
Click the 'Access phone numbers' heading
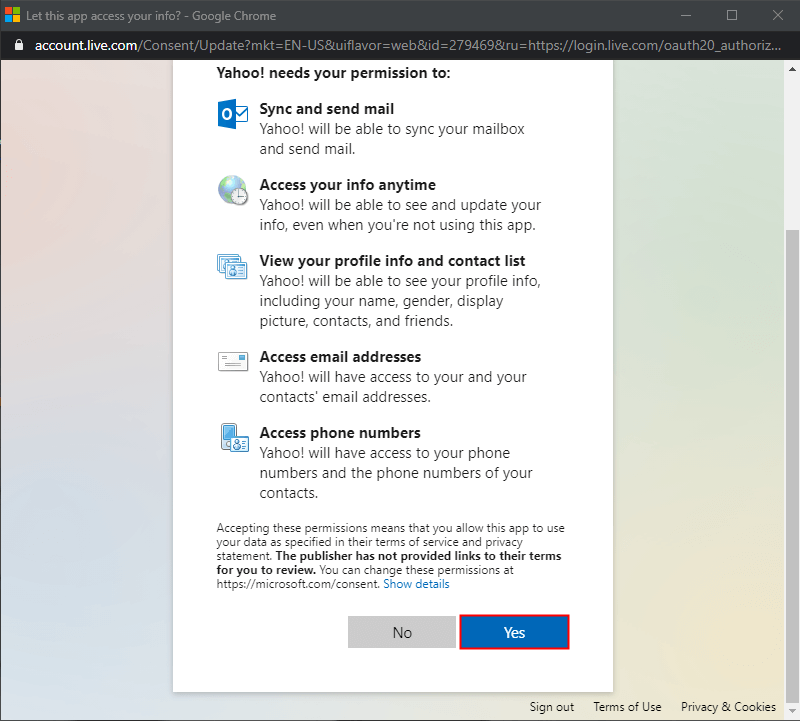340,433
